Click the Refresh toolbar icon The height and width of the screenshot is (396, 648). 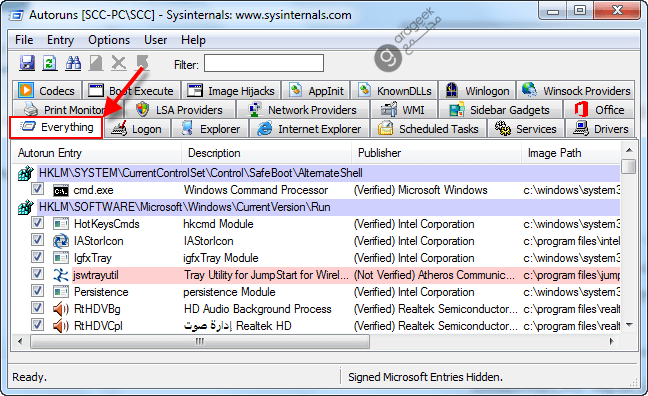pyautogui.click(x=50, y=63)
